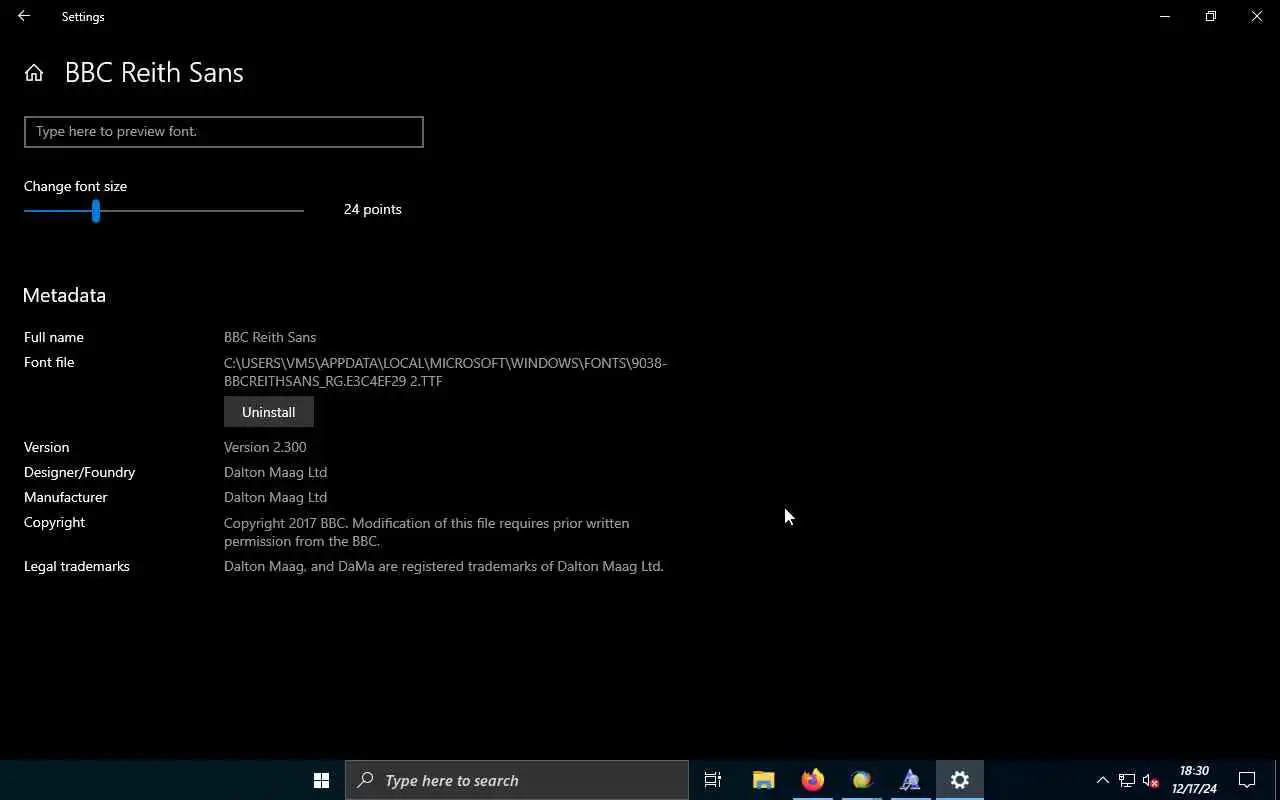Launch Firefox from the taskbar
Viewport: 1280px width, 800px height.
coord(813,780)
